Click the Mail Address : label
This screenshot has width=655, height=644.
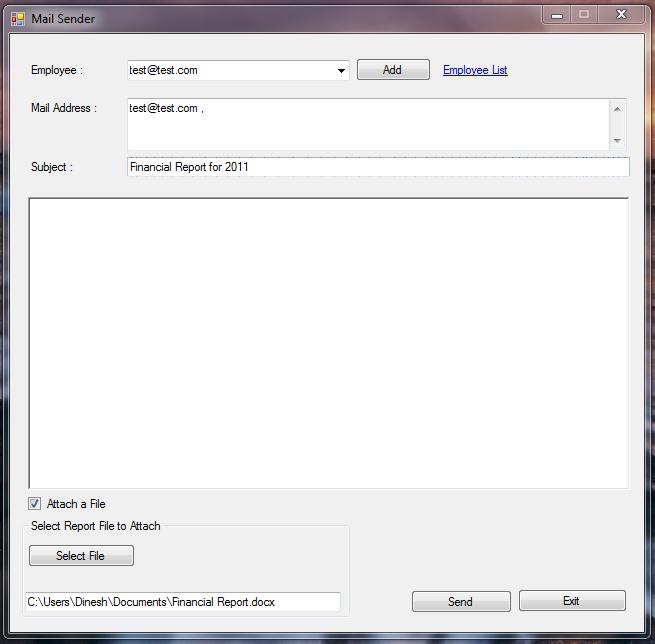click(64, 108)
